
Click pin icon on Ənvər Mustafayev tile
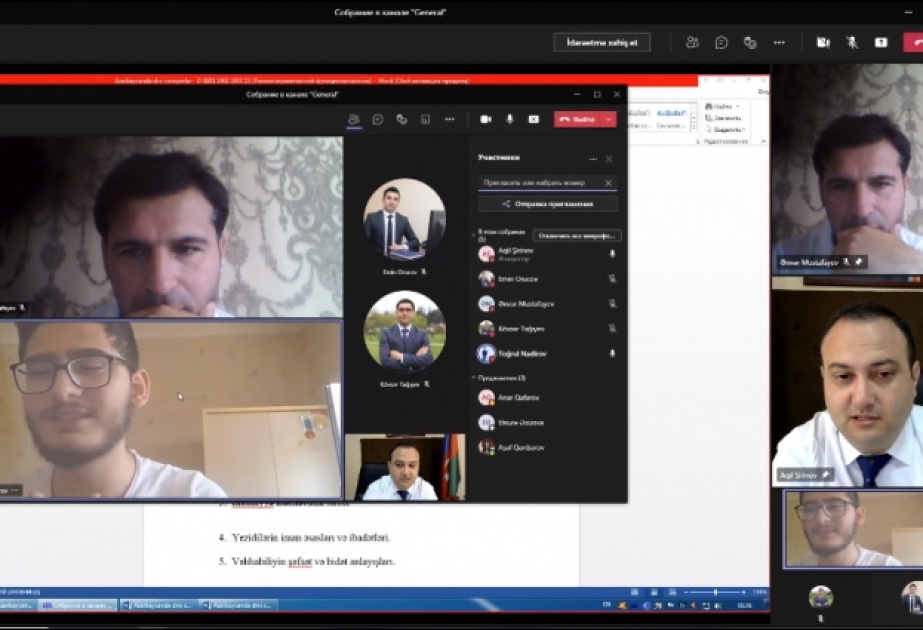[859, 262]
